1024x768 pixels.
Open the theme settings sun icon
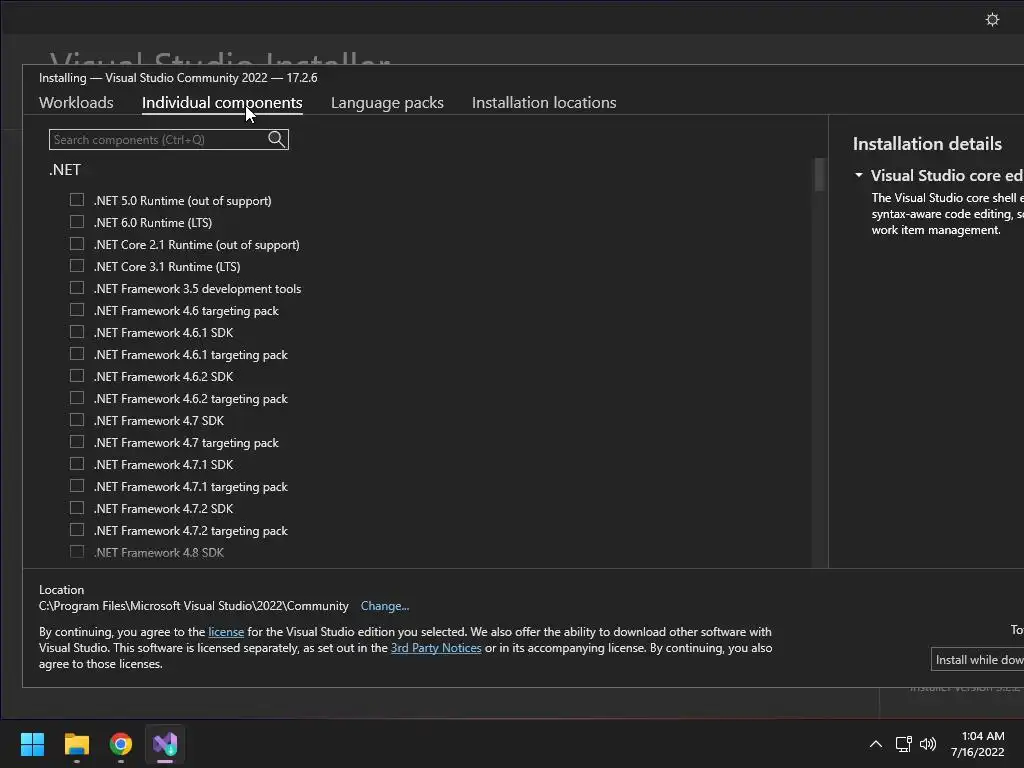(x=992, y=20)
